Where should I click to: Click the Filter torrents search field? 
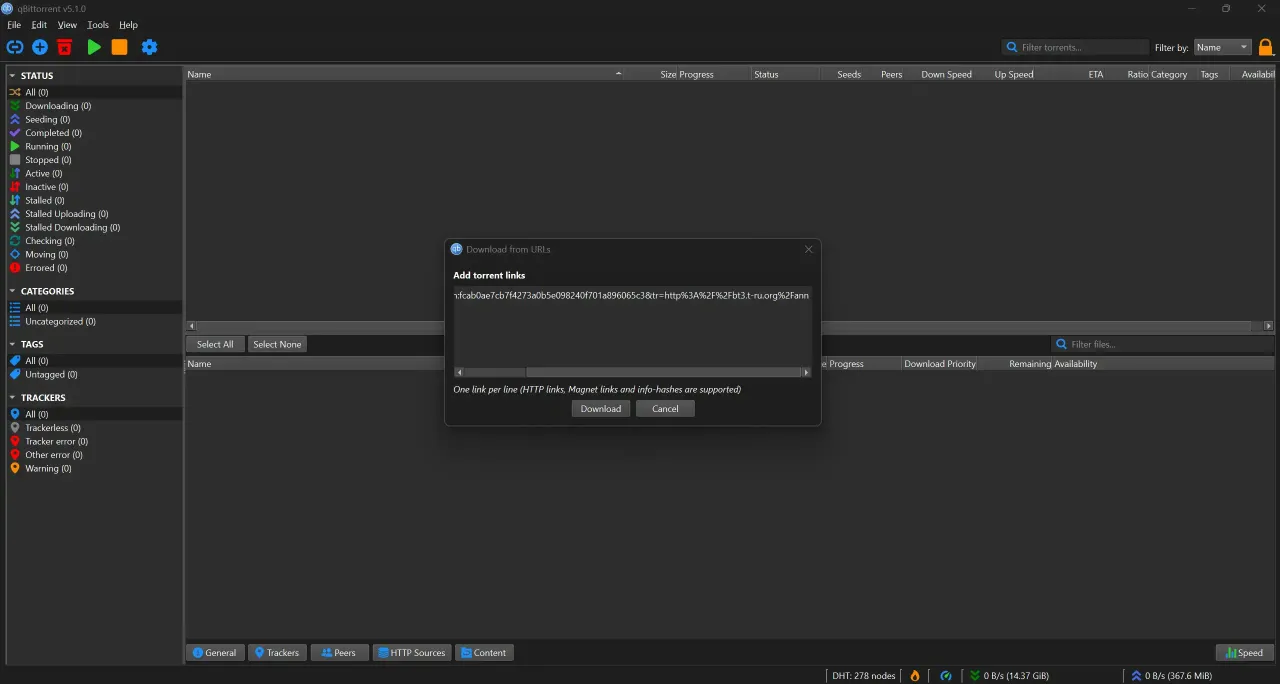pos(1076,47)
